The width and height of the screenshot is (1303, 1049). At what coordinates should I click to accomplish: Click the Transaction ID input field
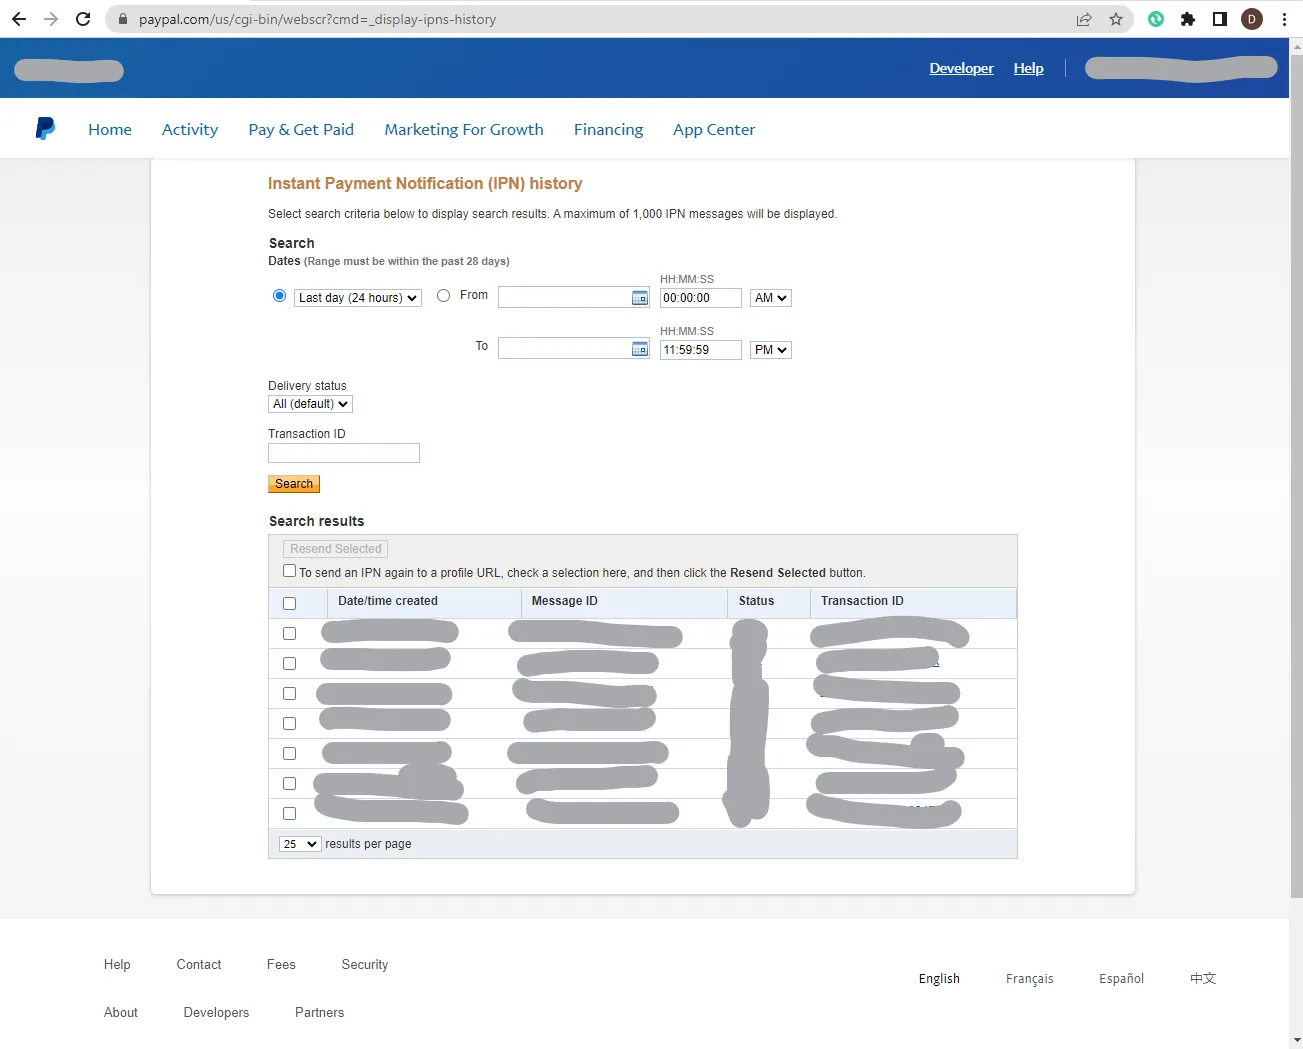tap(344, 453)
